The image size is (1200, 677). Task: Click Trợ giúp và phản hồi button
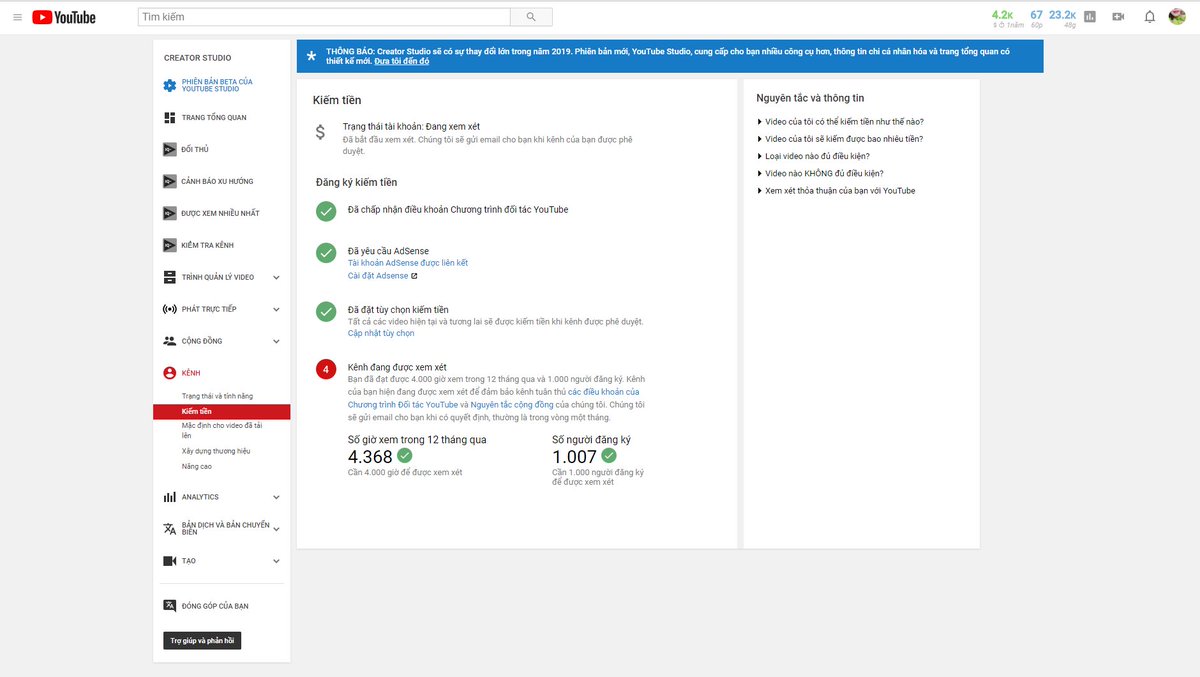pyautogui.click(x=202, y=640)
